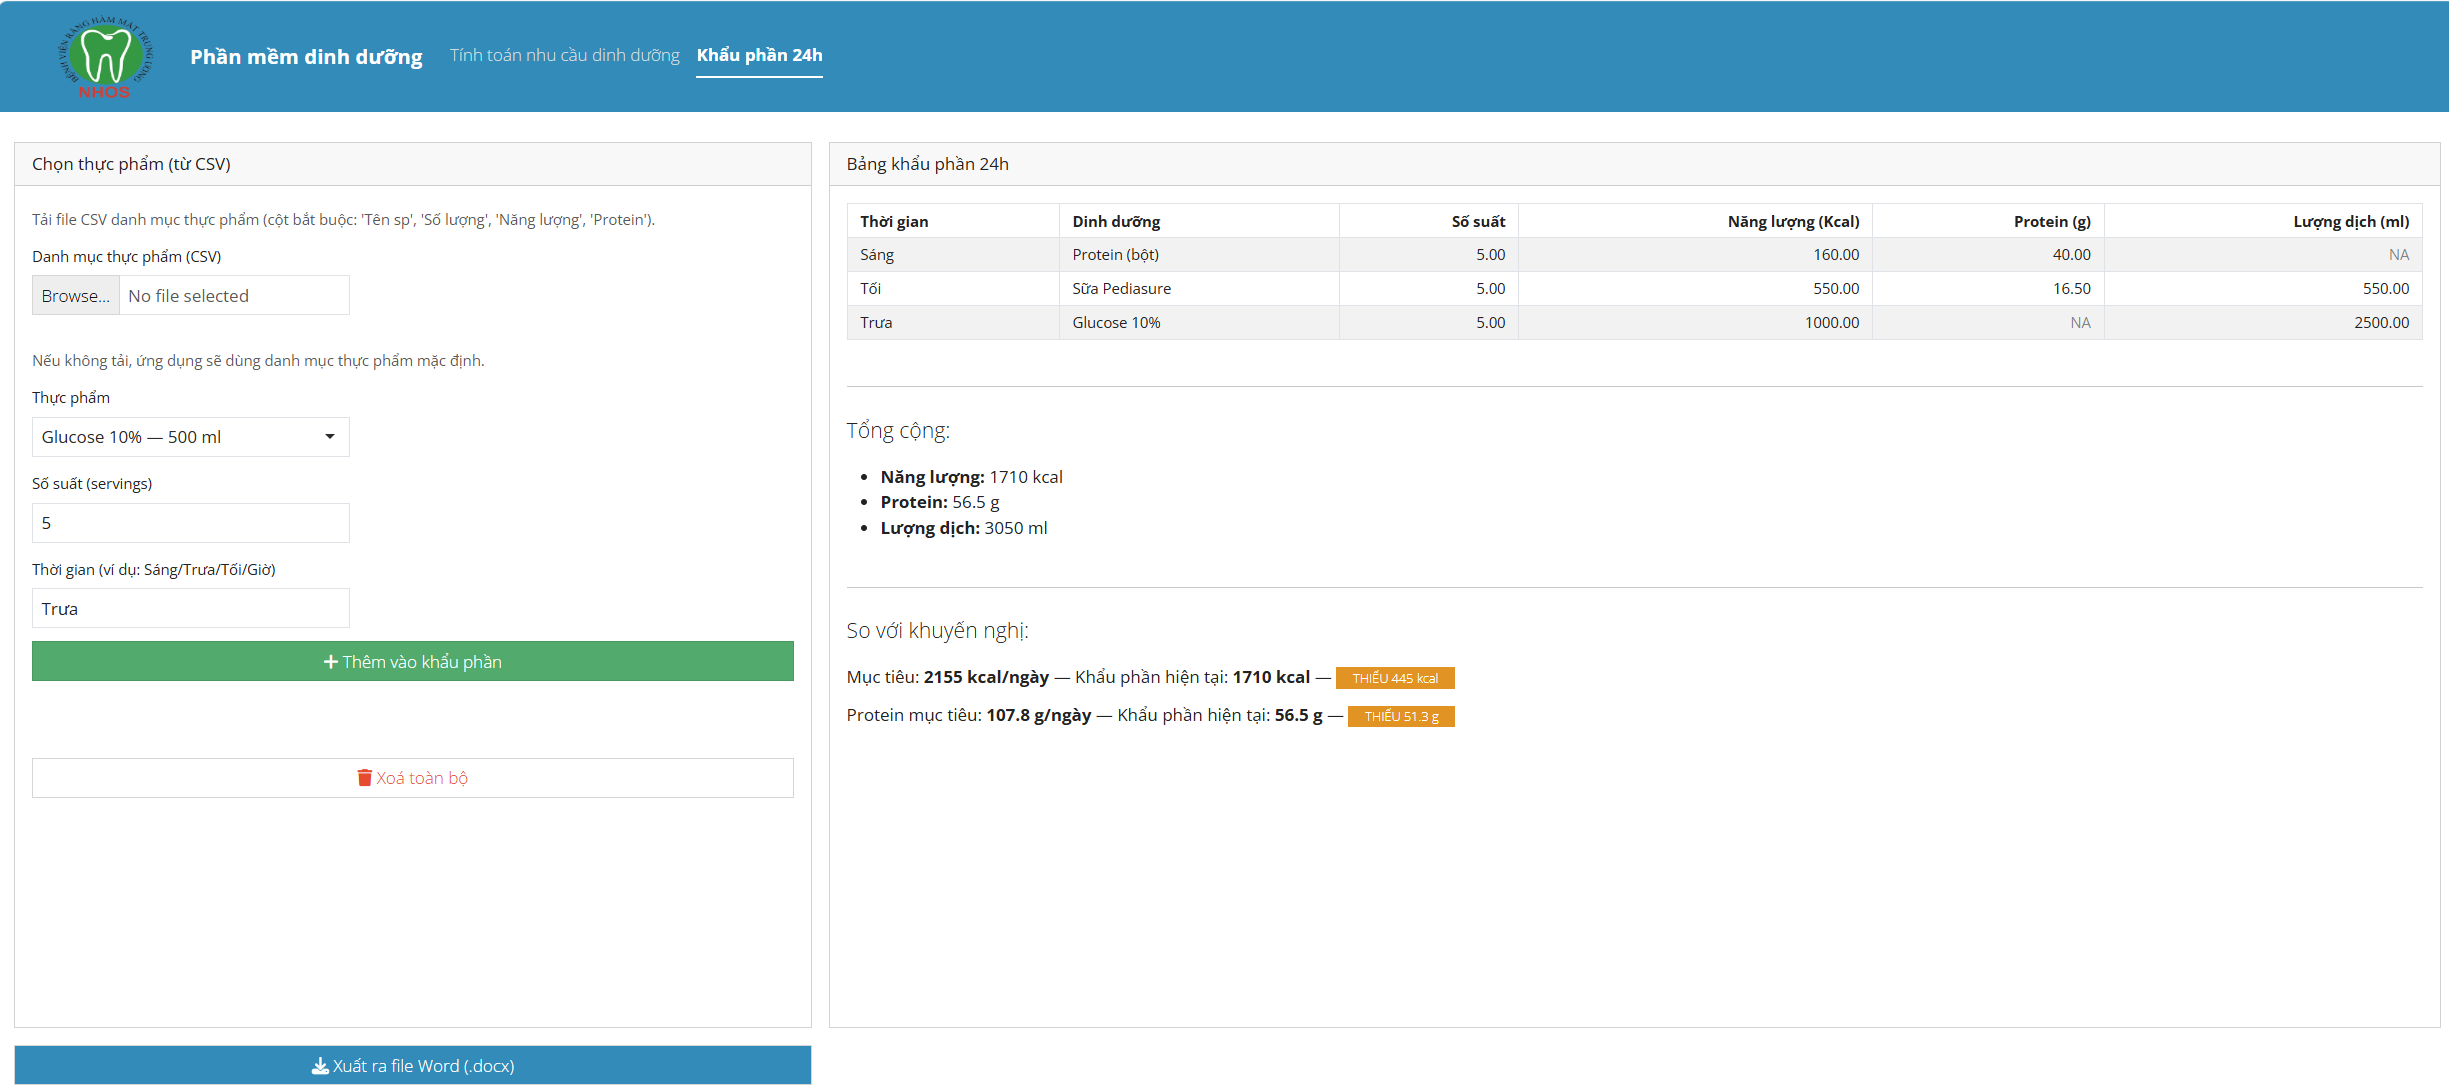
Task: Click the NHOS tooth logo
Action: click(106, 57)
